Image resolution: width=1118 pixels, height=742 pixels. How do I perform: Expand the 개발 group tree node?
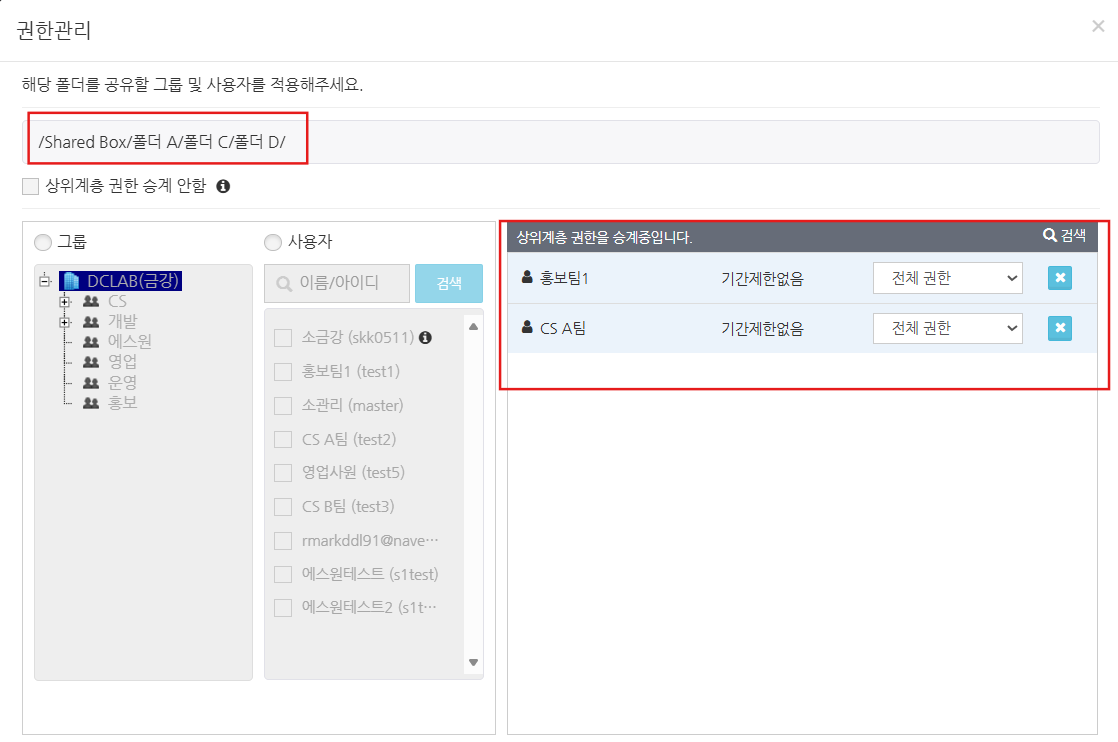tap(65, 321)
